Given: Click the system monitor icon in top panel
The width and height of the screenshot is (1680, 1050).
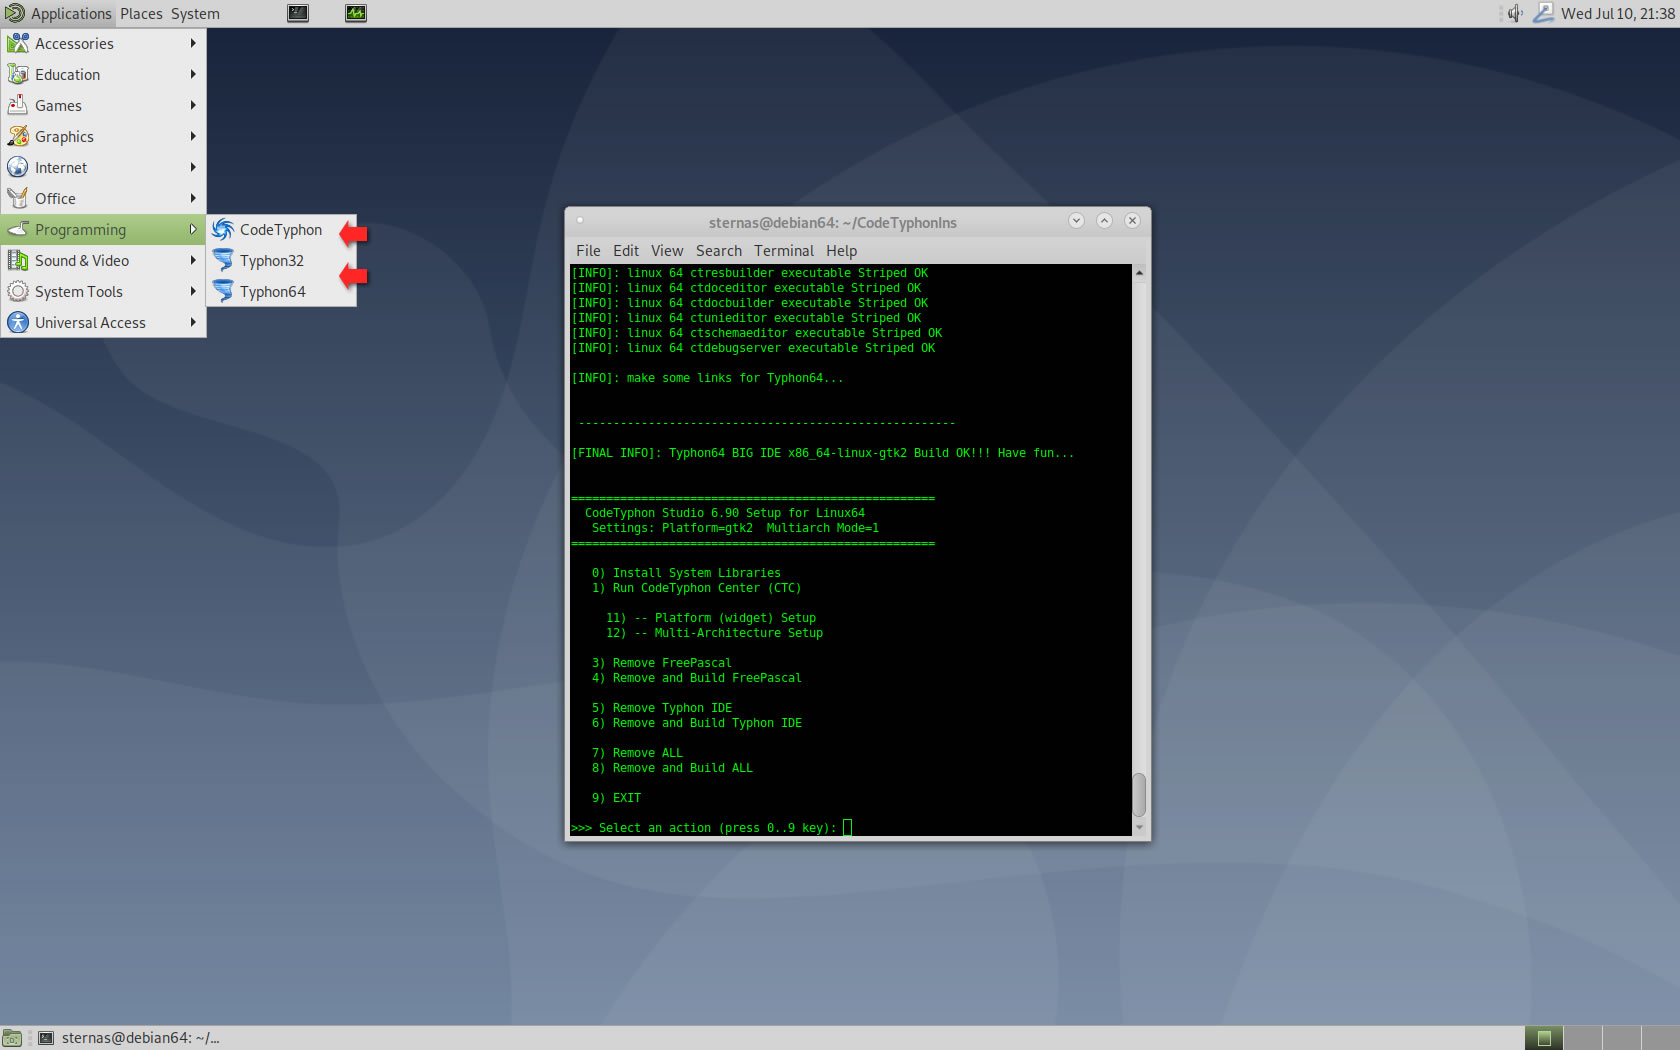Looking at the screenshot, I should click(x=356, y=13).
